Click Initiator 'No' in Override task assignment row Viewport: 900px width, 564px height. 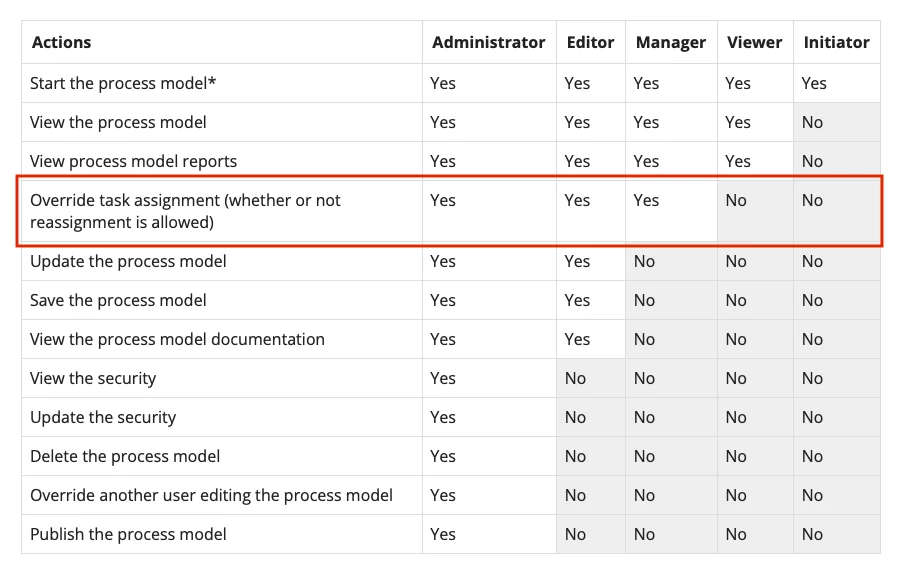pyautogui.click(x=812, y=200)
